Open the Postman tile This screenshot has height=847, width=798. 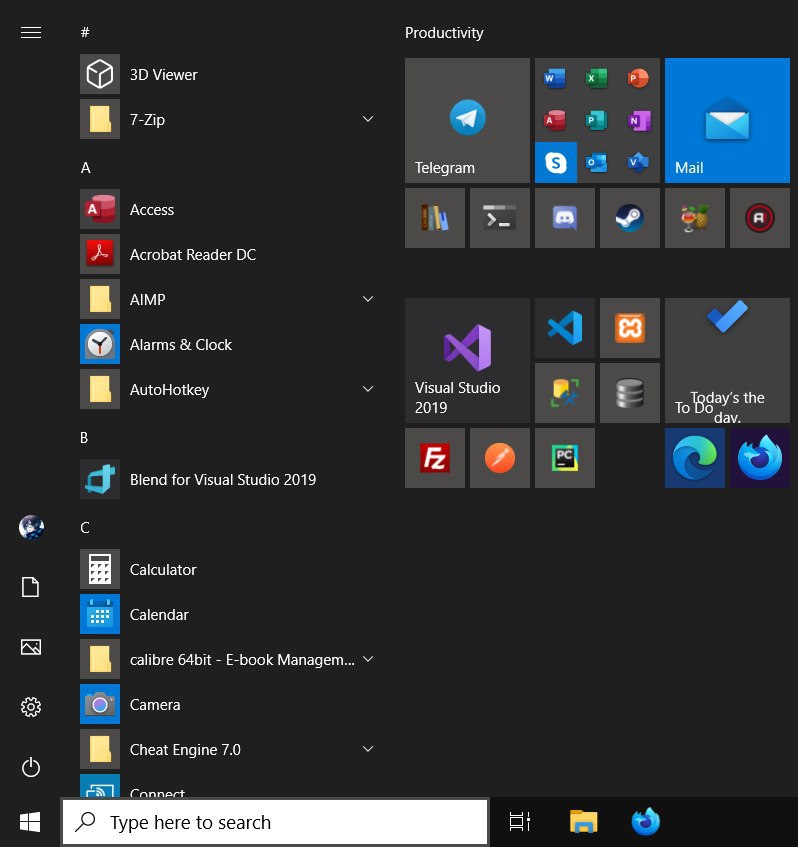click(500, 458)
